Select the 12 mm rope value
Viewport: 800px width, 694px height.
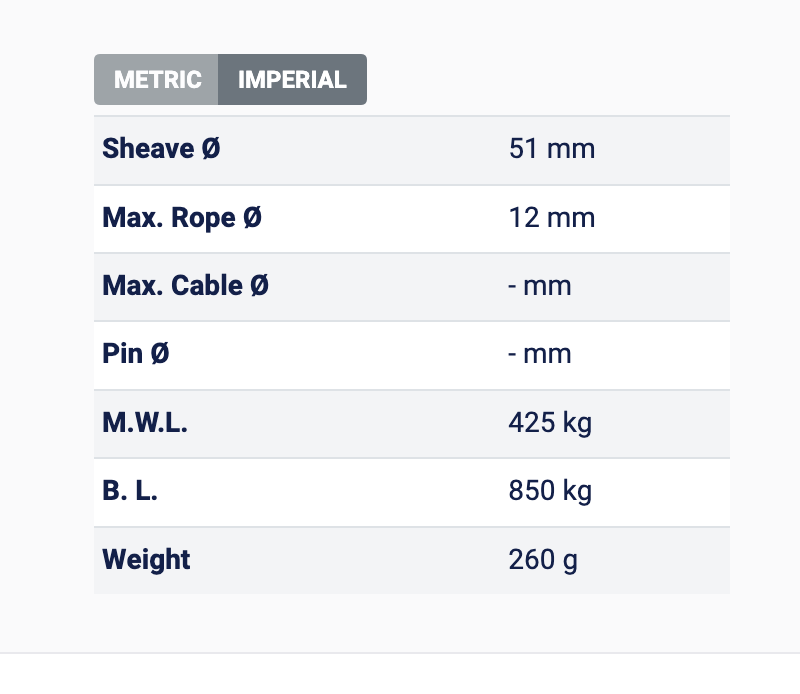pos(551,217)
